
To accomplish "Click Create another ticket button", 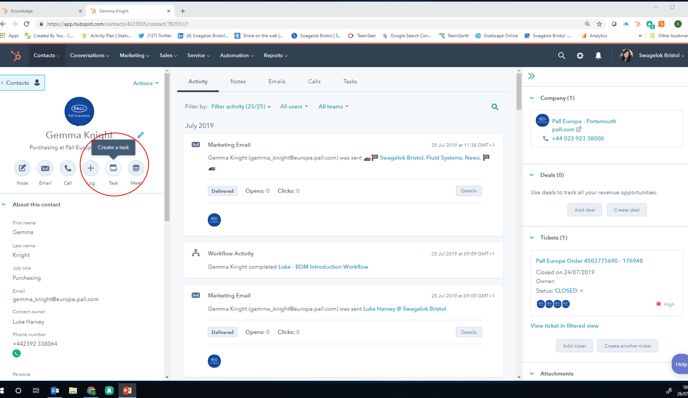I will tap(627, 346).
